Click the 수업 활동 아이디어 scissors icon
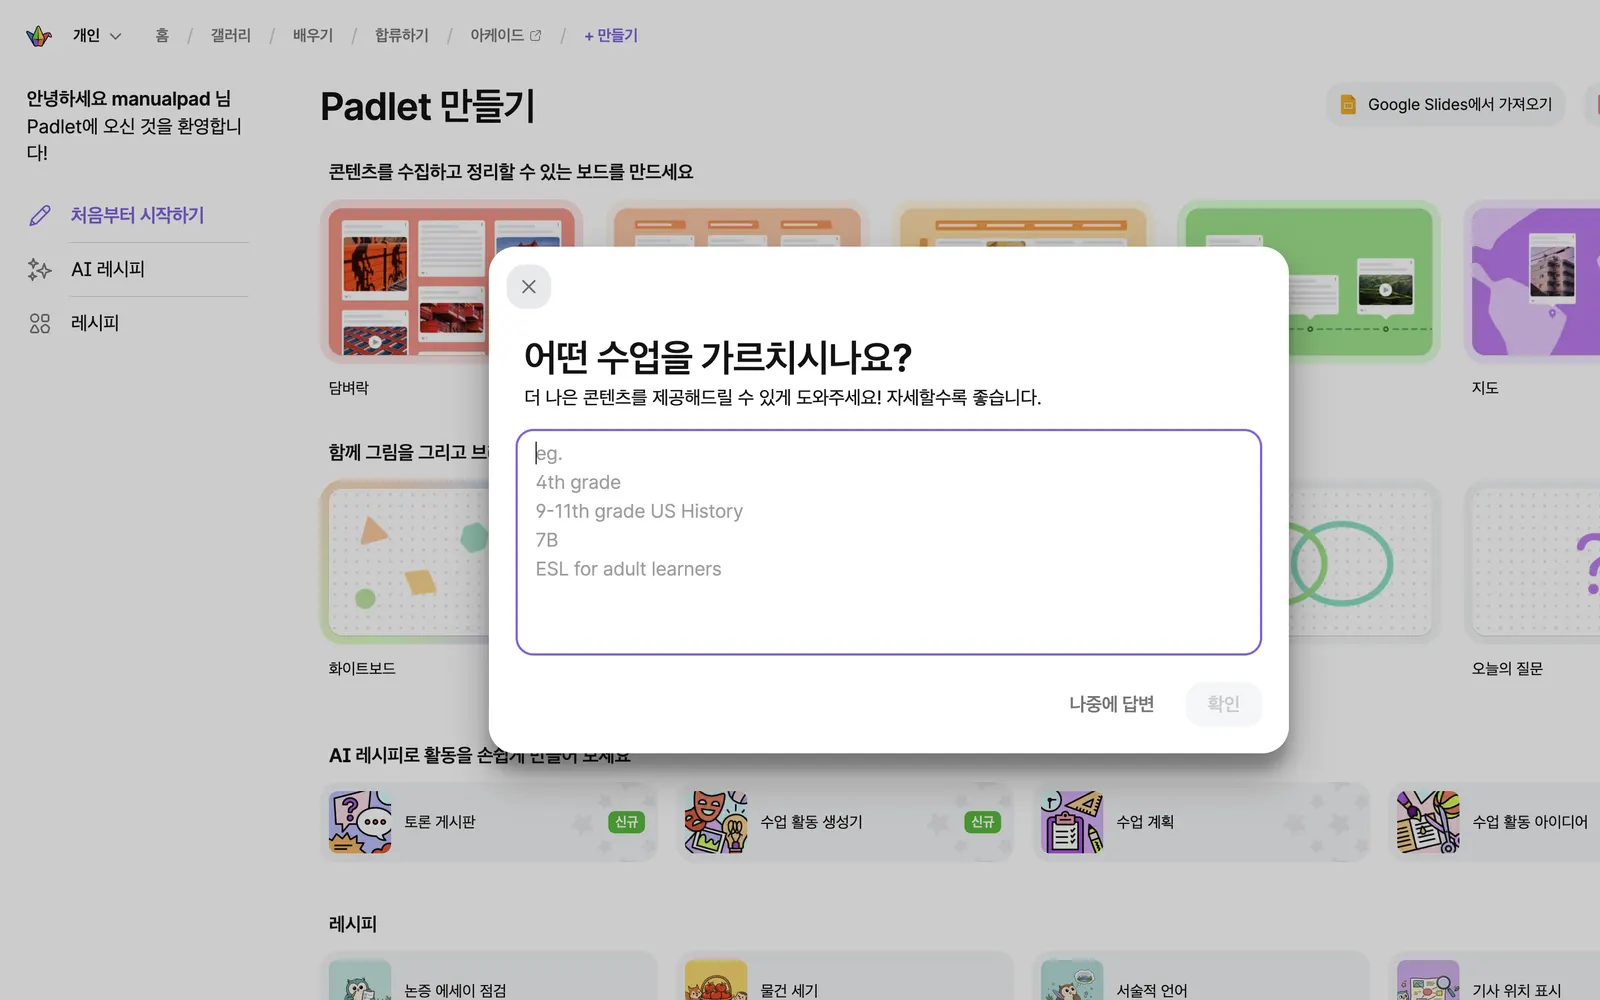 click(x=1428, y=822)
